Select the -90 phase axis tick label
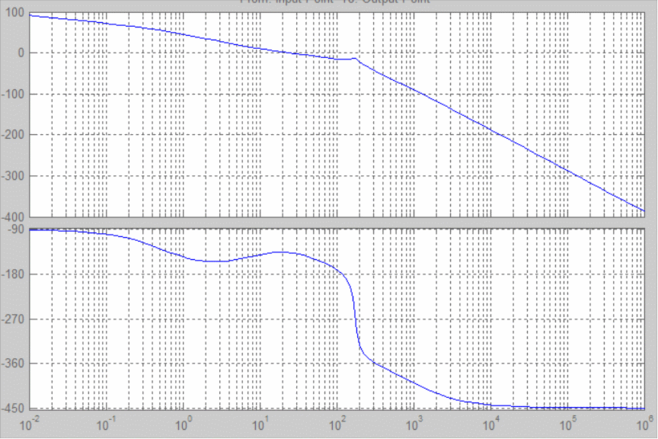The height and width of the screenshot is (439, 658). click(17, 229)
